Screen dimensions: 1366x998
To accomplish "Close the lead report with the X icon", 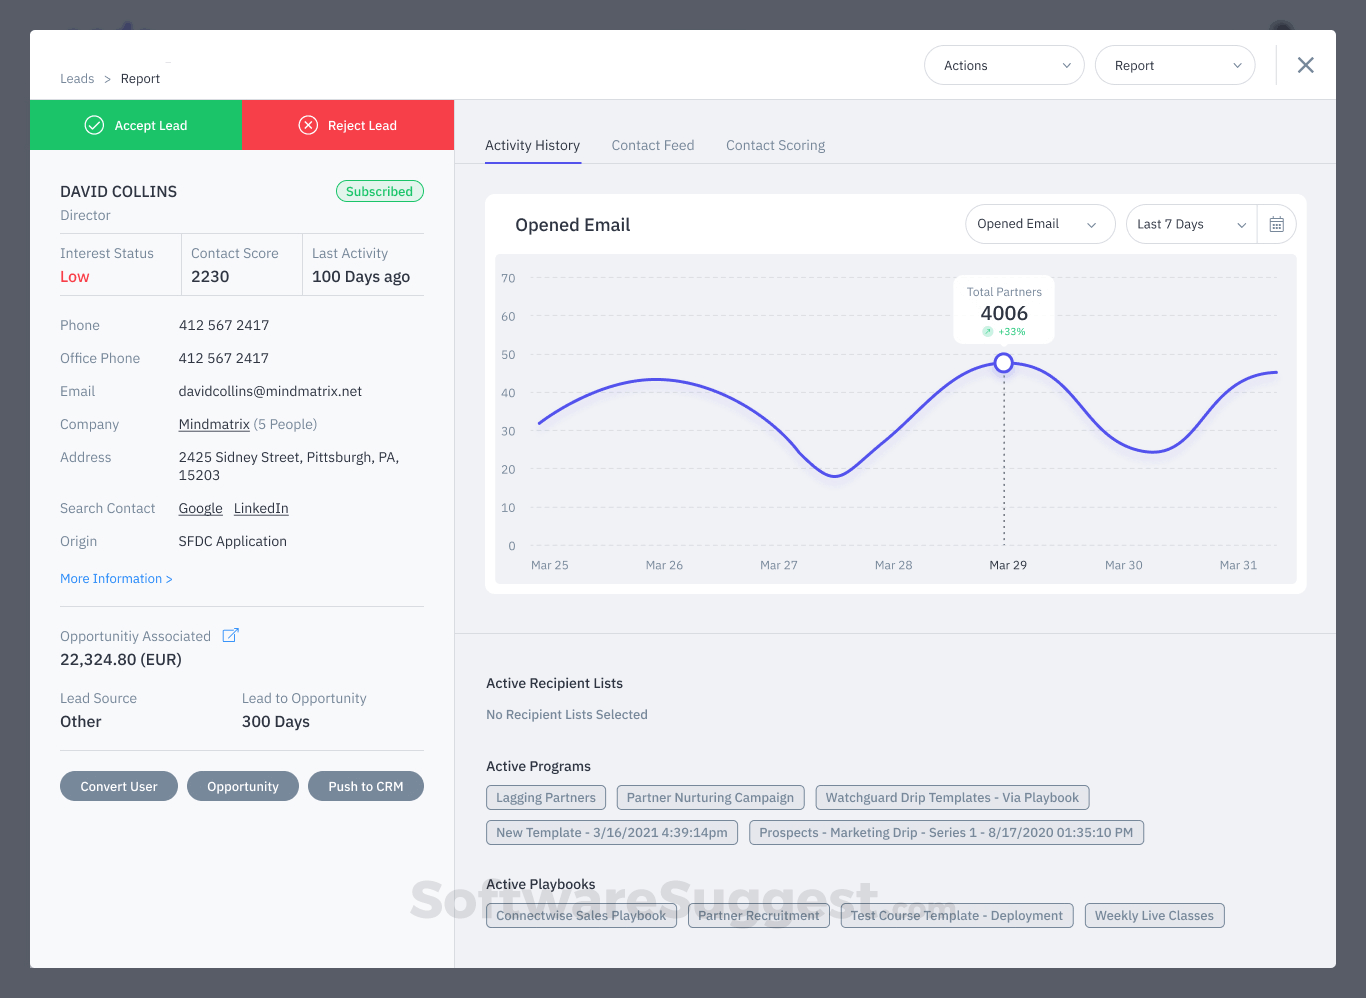I will coord(1305,64).
